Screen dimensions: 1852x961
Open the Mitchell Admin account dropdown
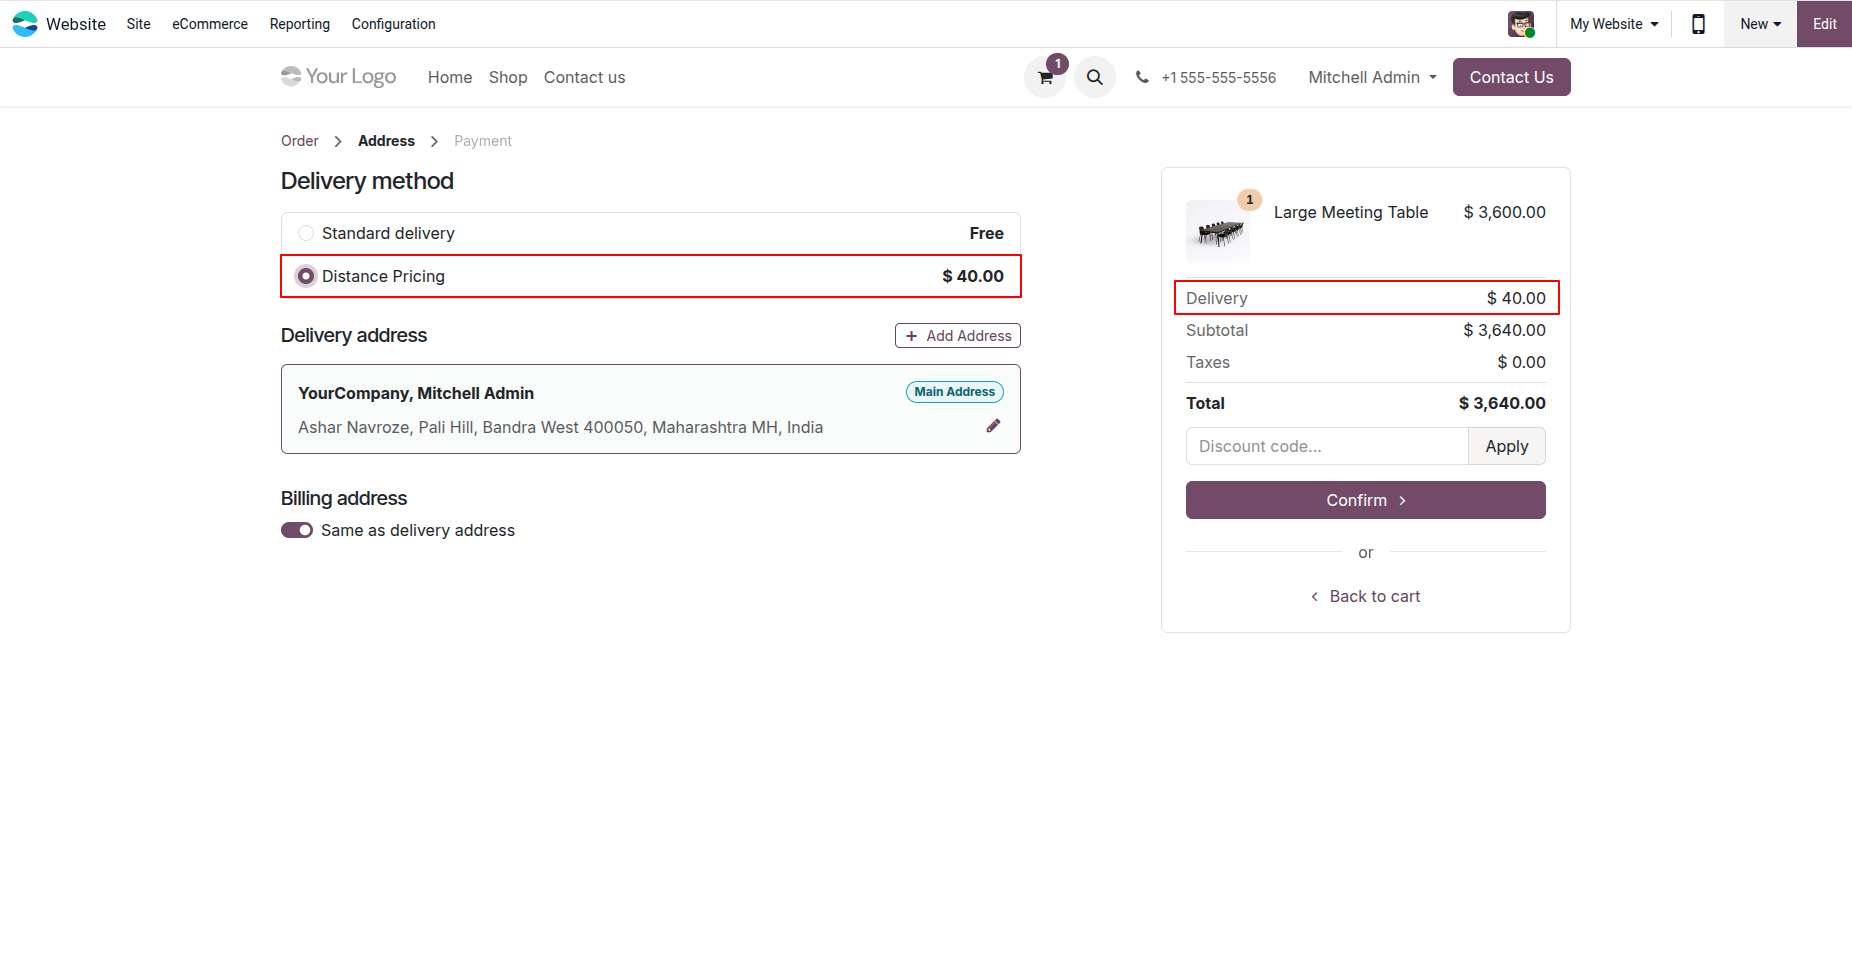click(x=1371, y=77)
